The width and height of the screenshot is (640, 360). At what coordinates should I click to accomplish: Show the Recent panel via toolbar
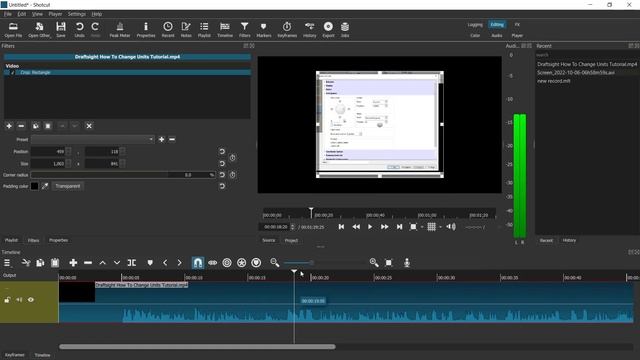(168, 30)
